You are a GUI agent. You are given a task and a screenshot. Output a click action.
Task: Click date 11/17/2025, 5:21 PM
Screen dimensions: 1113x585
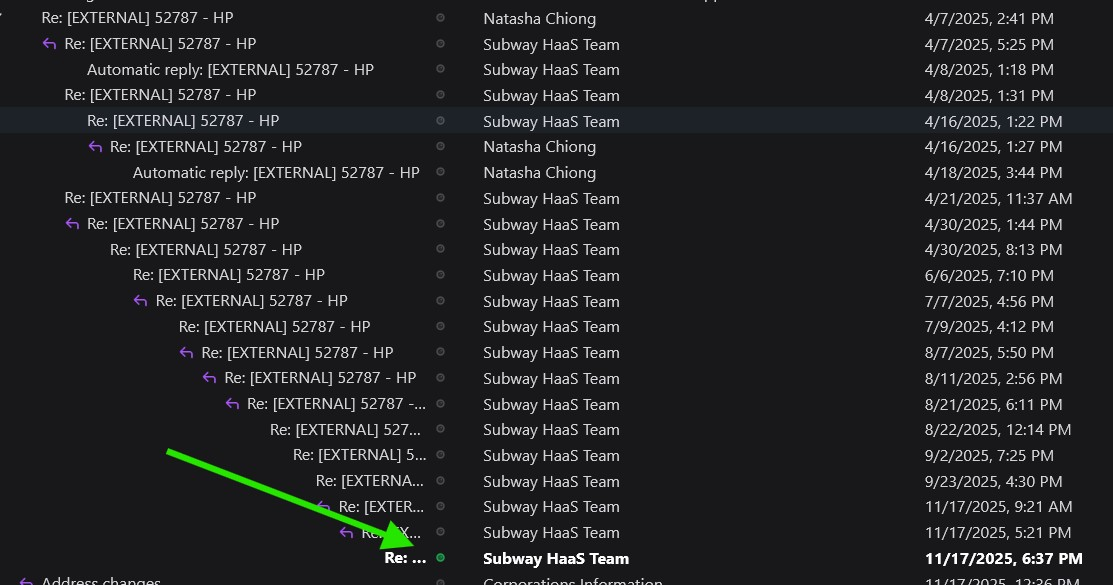[997, 532]
